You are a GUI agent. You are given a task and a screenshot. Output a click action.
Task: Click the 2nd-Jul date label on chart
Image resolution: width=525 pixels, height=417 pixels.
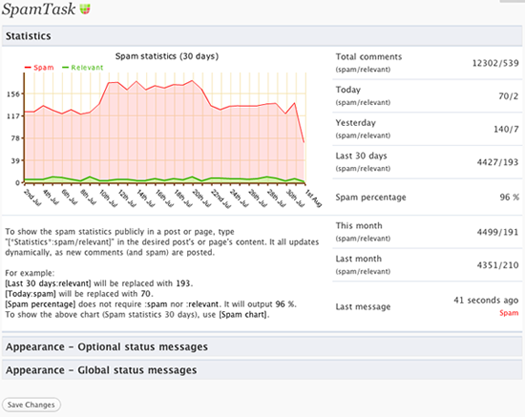pos(32,198)
